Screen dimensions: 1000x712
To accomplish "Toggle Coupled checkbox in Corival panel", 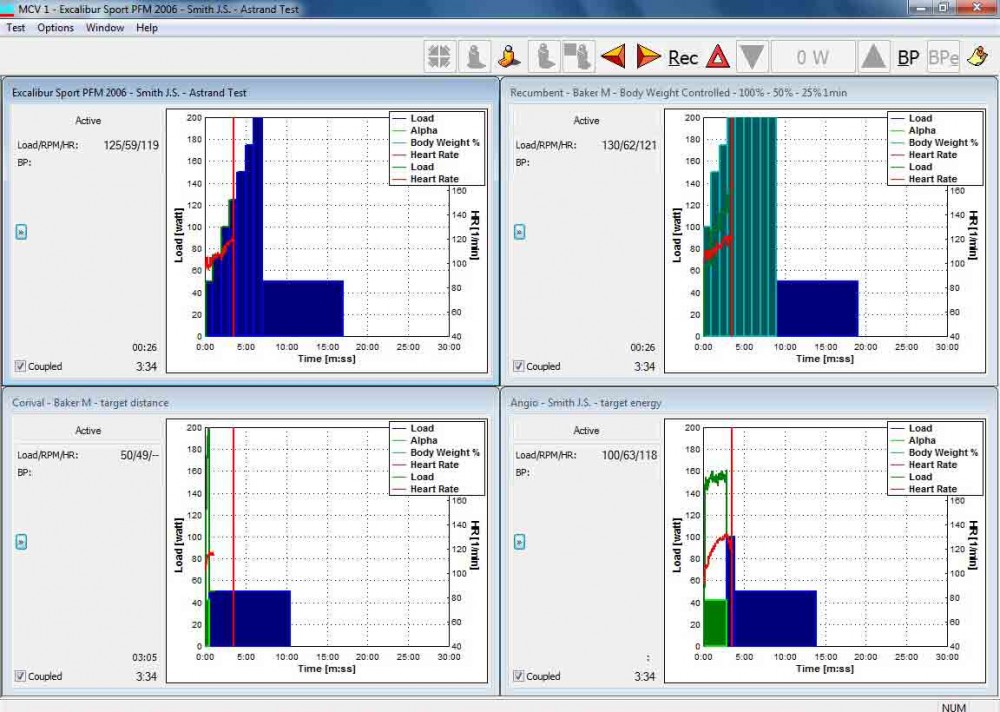I will tap(21, 676).
